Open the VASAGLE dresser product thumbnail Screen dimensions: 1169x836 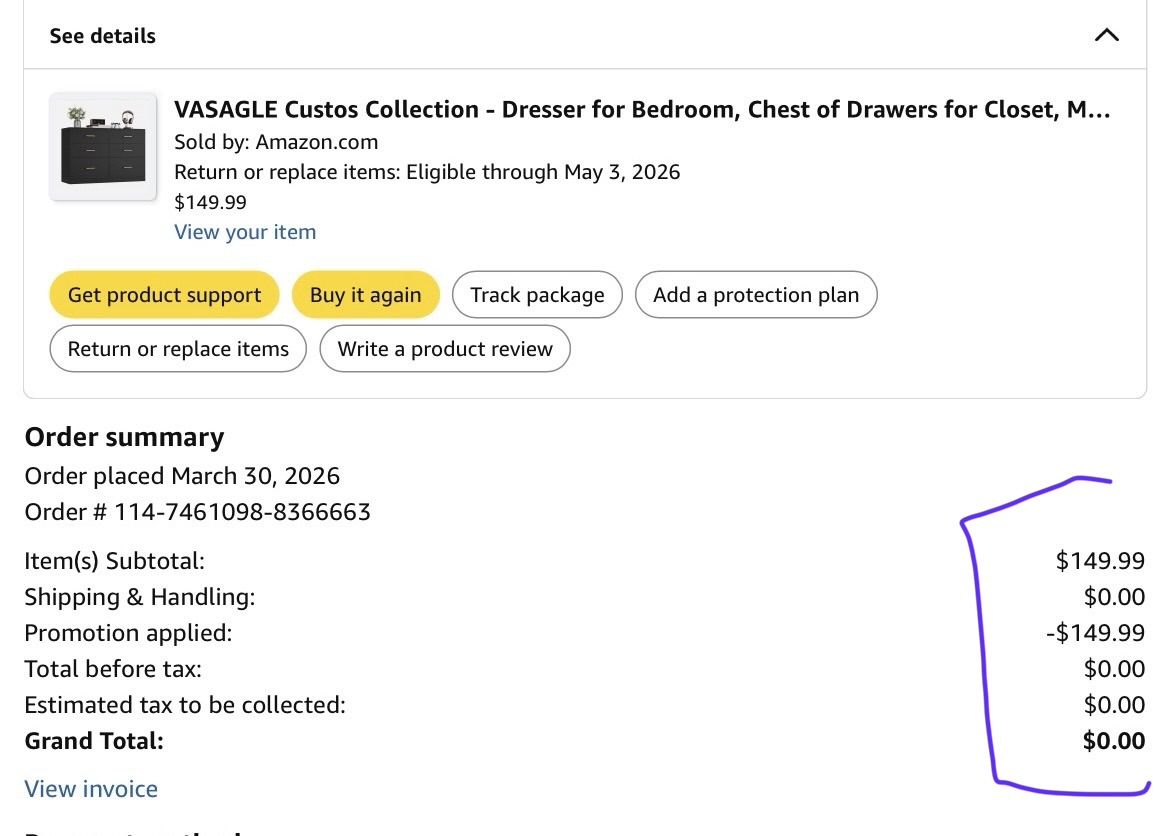(103, 147)
